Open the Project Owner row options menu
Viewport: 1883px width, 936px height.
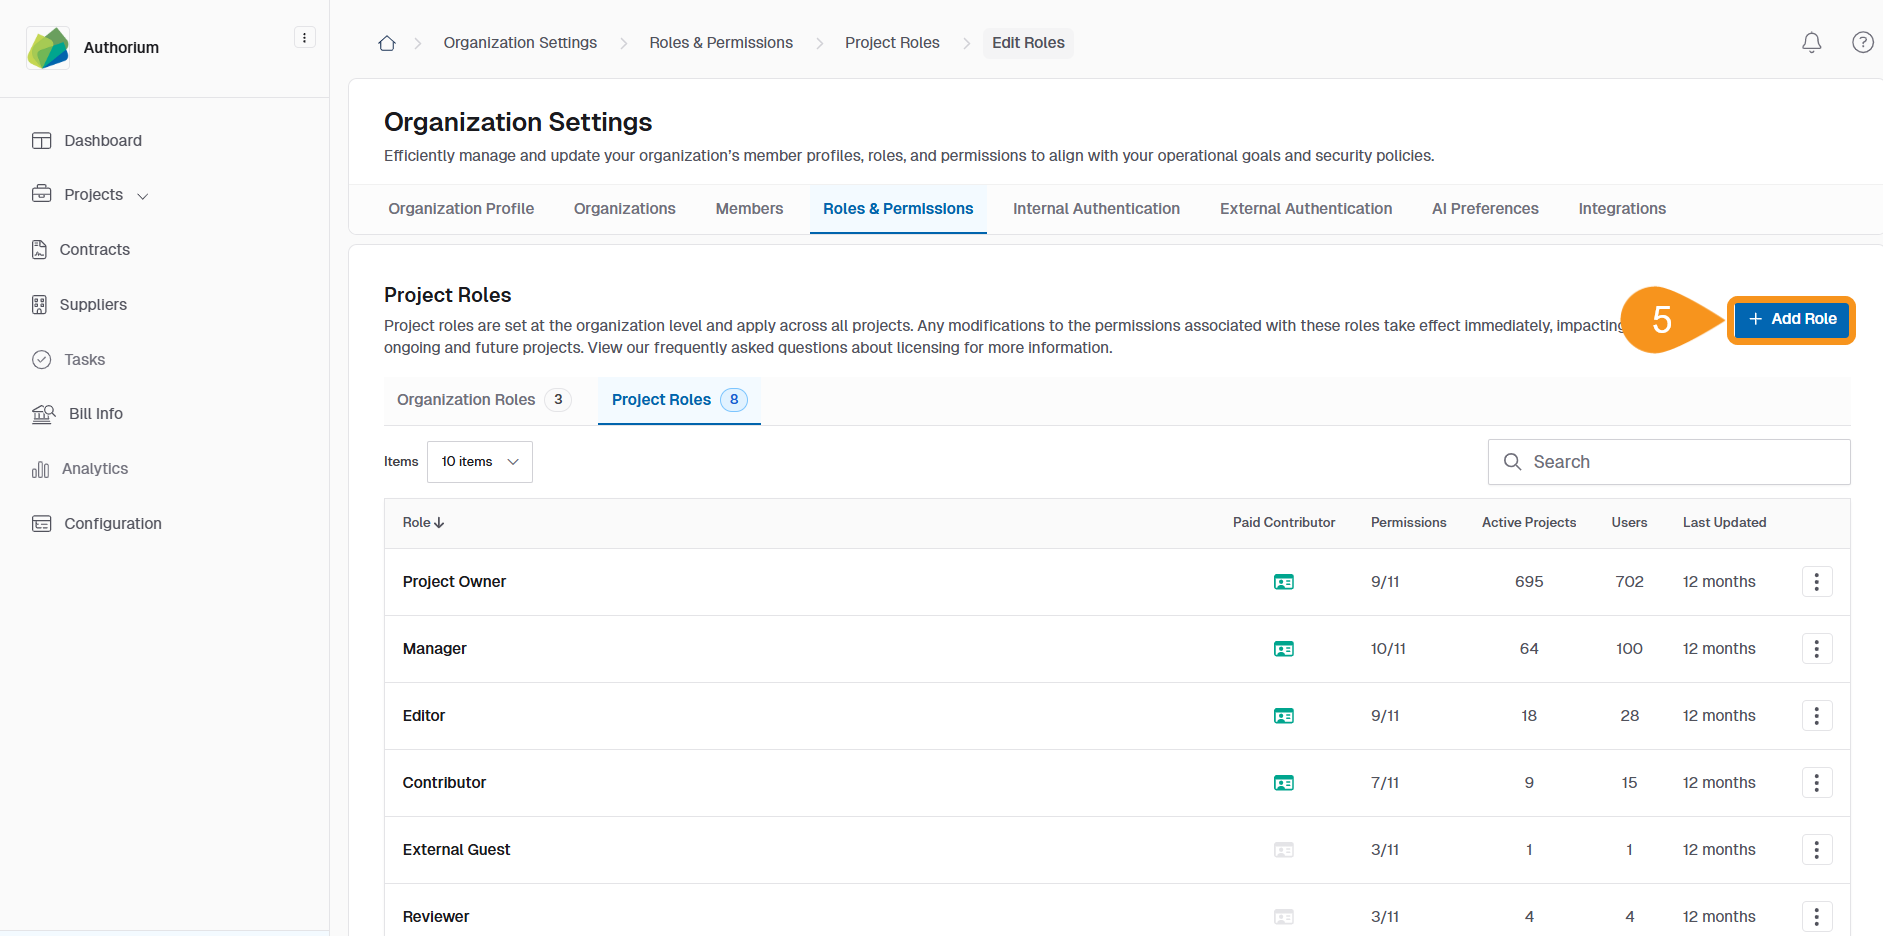(x=1817, y=581)
